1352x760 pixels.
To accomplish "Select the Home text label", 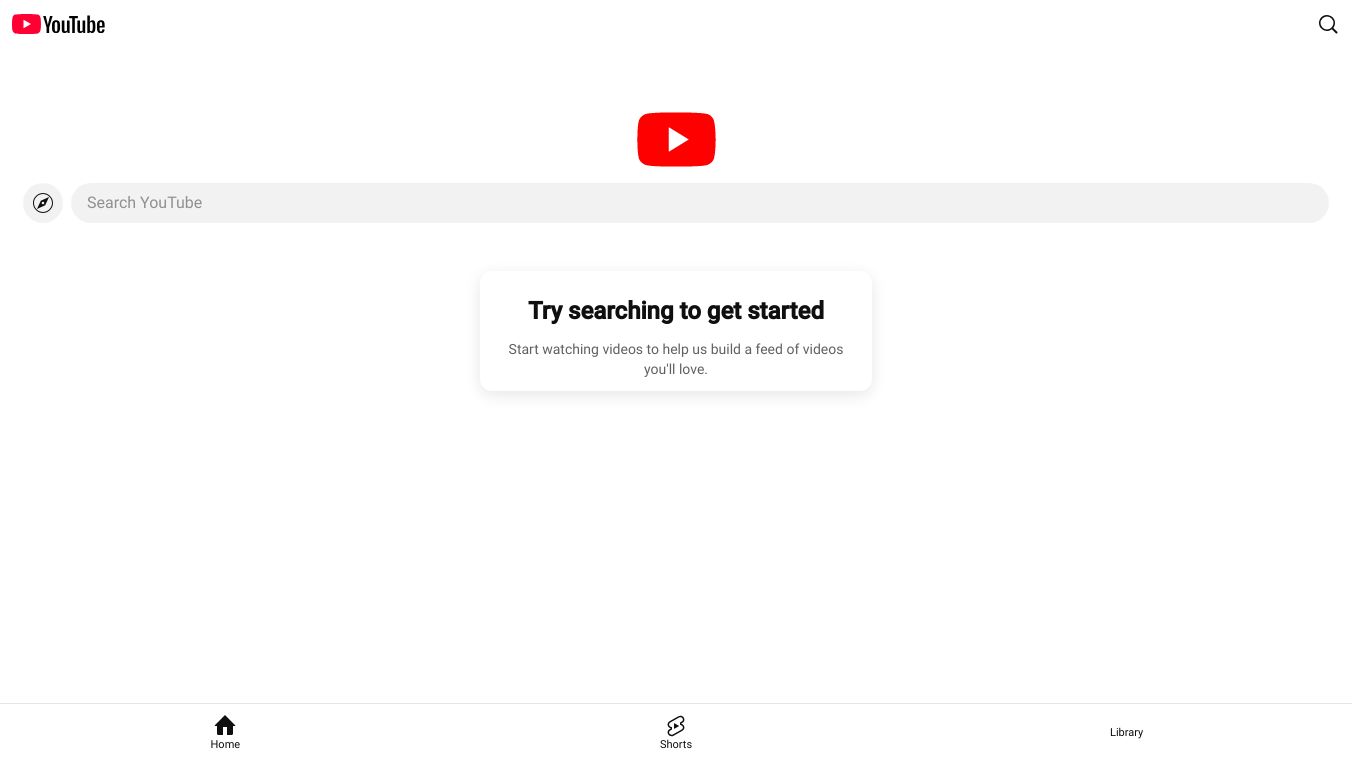I will pyautogui.click(x=225, y=744).
